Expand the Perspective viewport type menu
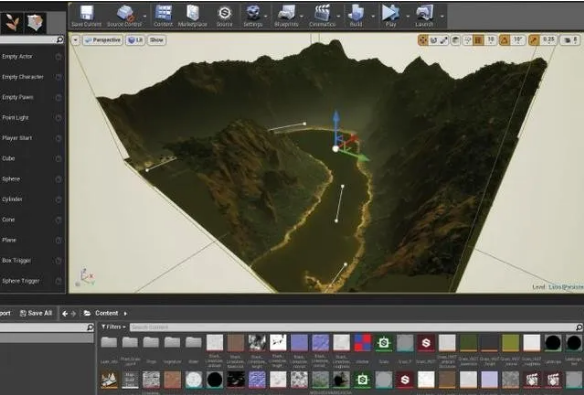 click(103, 40)
